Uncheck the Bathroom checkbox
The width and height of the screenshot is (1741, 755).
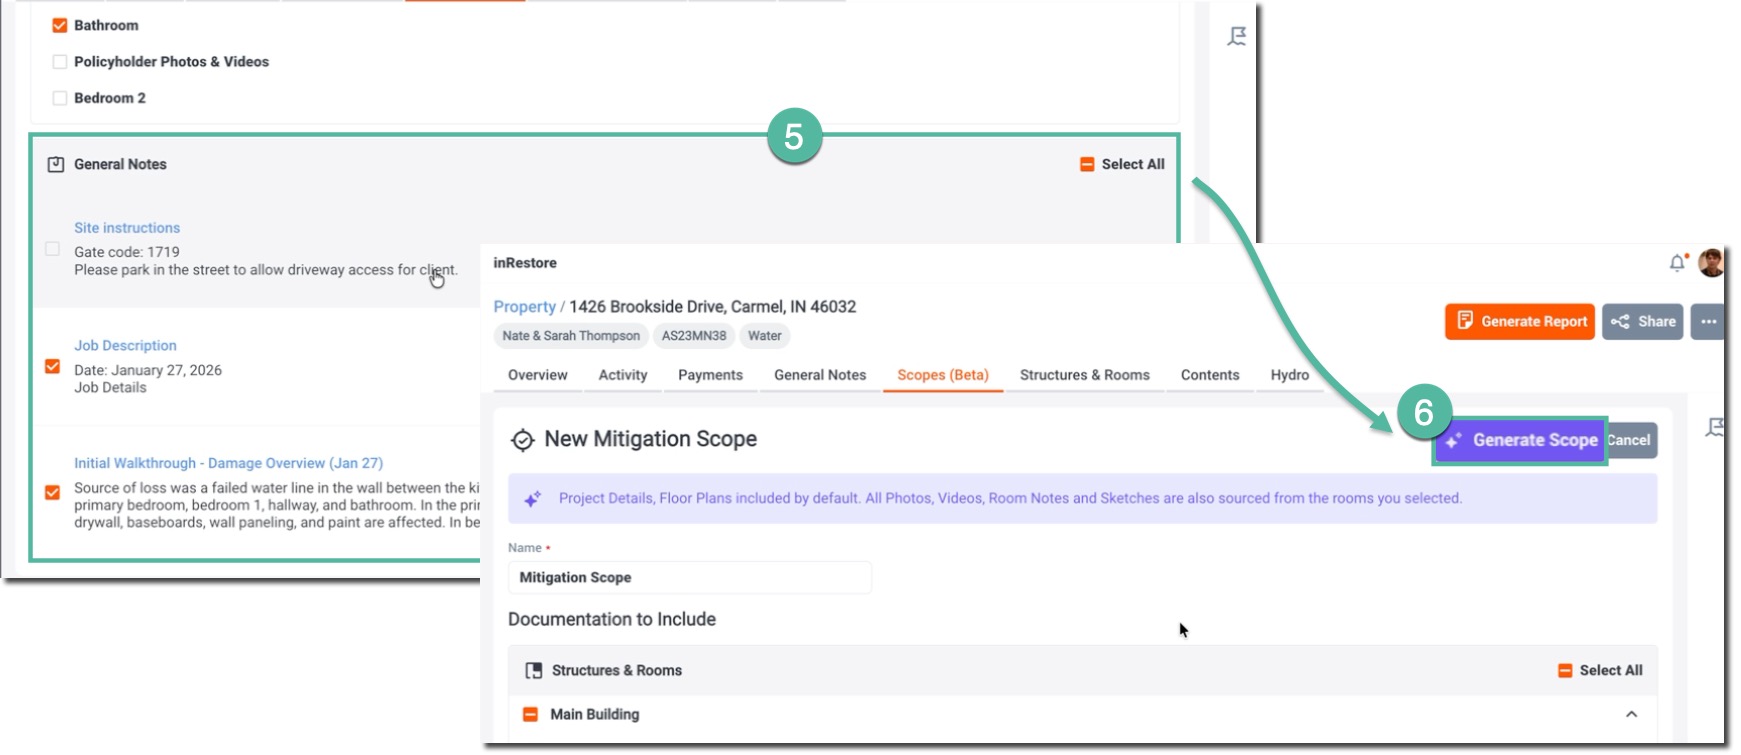point(60,25)
